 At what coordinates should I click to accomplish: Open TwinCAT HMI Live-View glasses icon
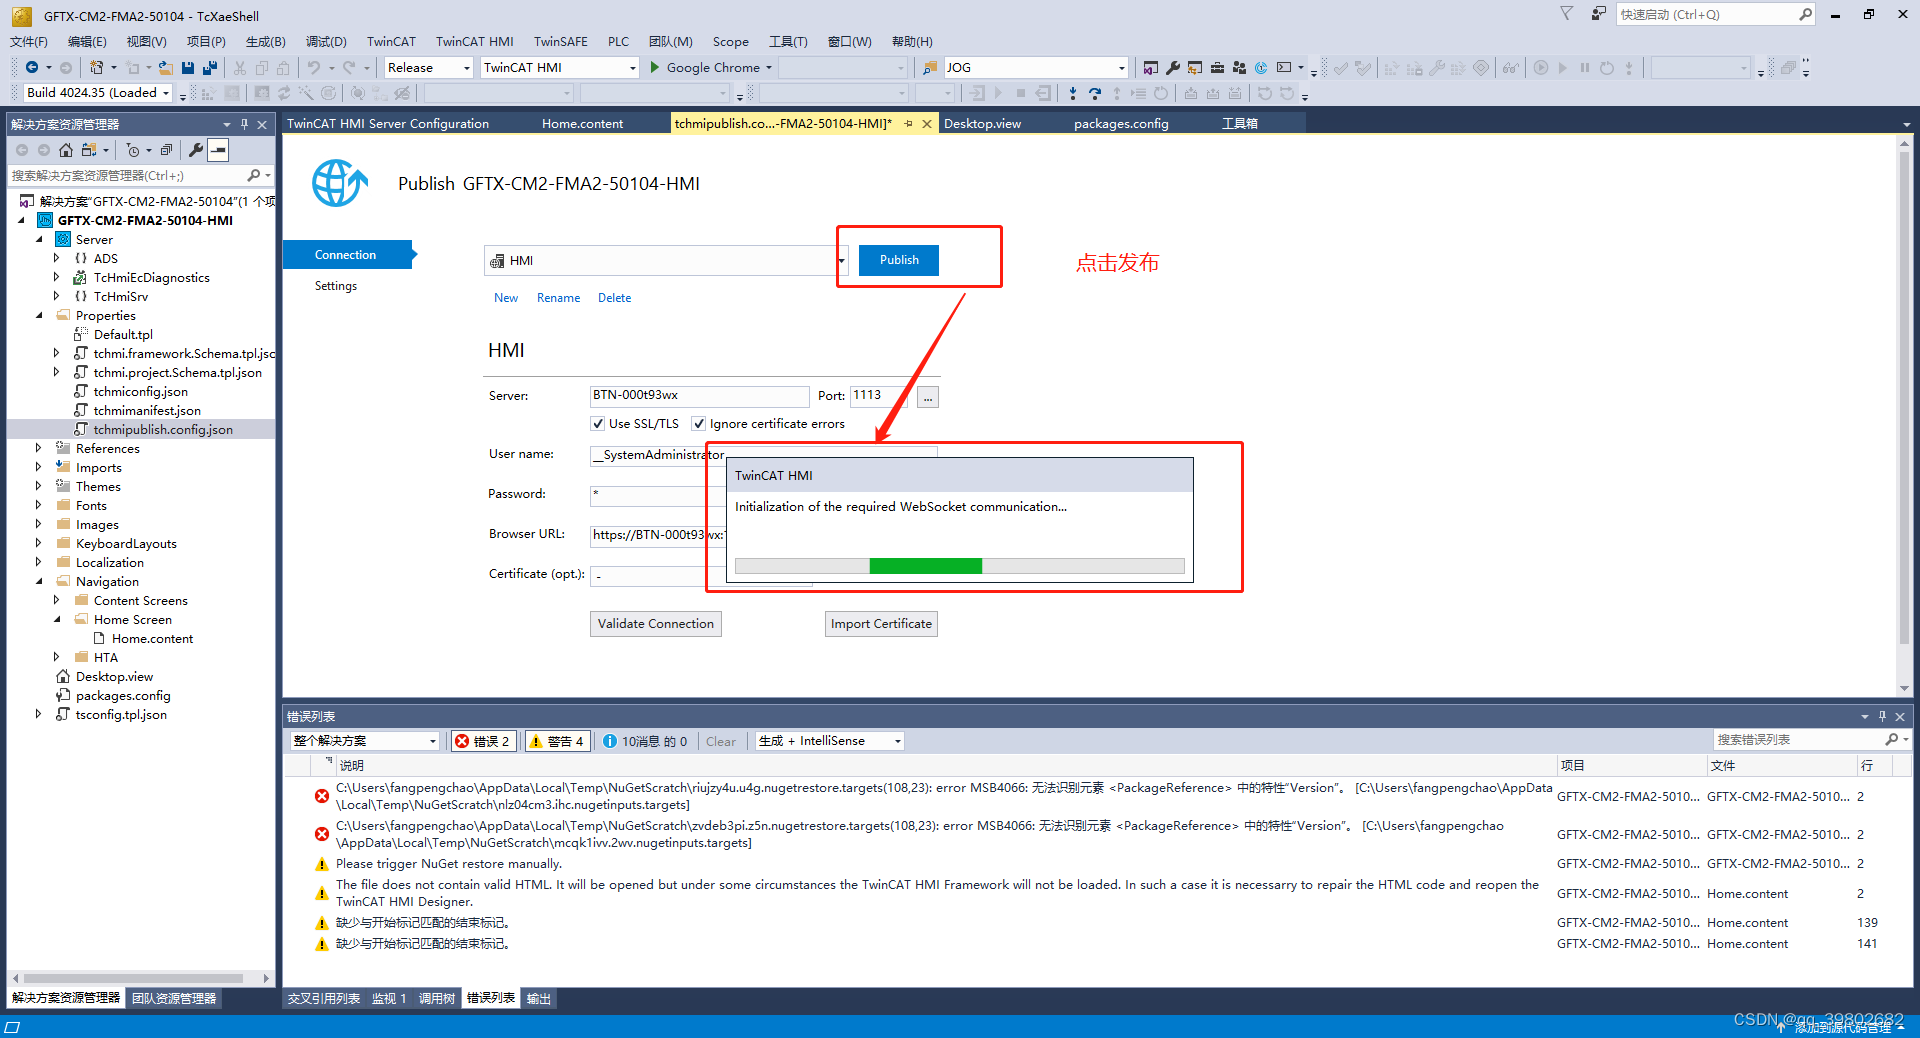[1511, 67]
